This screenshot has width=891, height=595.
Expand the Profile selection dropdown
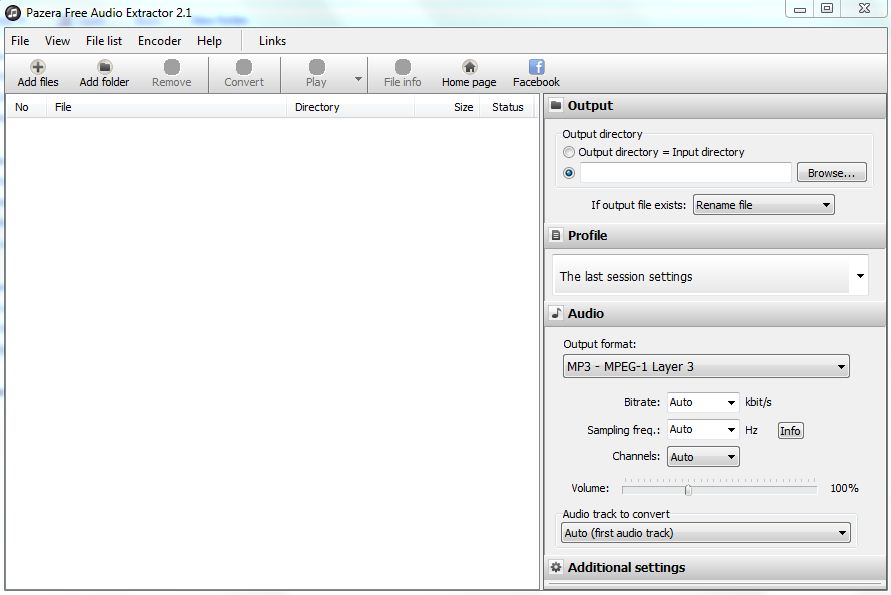click(709, 276)
